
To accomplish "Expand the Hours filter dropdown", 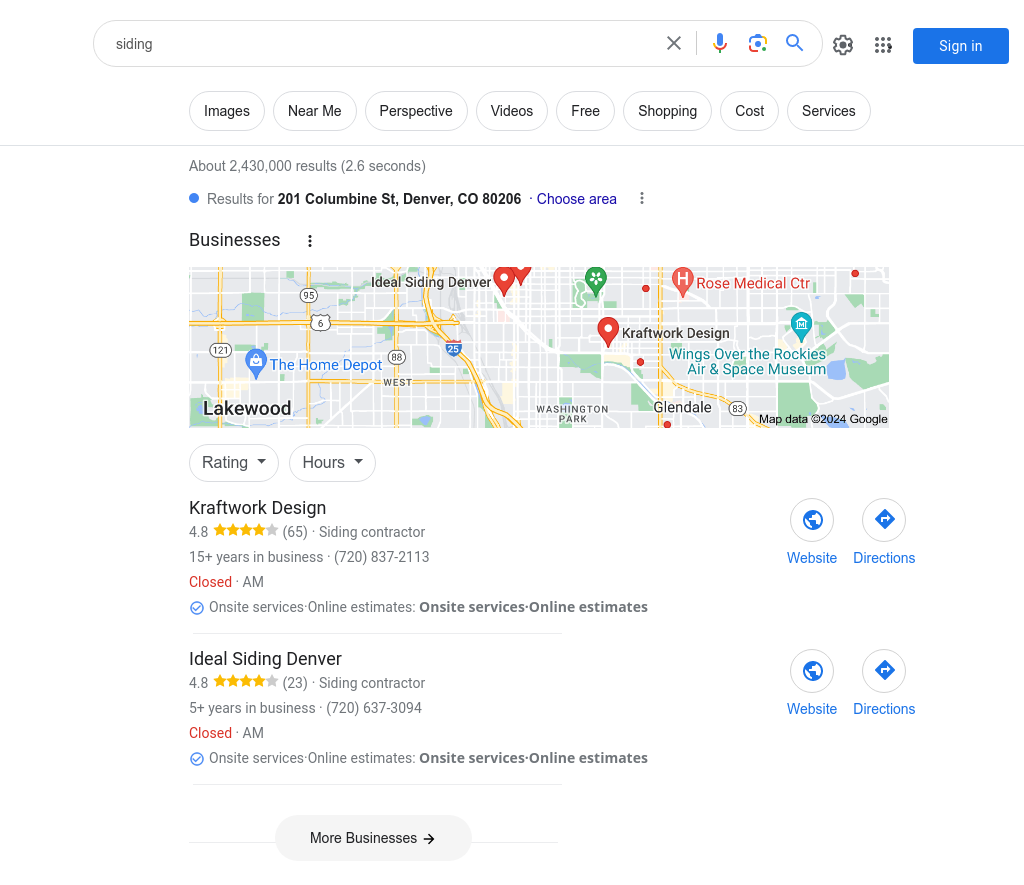I will pos(332,463).
